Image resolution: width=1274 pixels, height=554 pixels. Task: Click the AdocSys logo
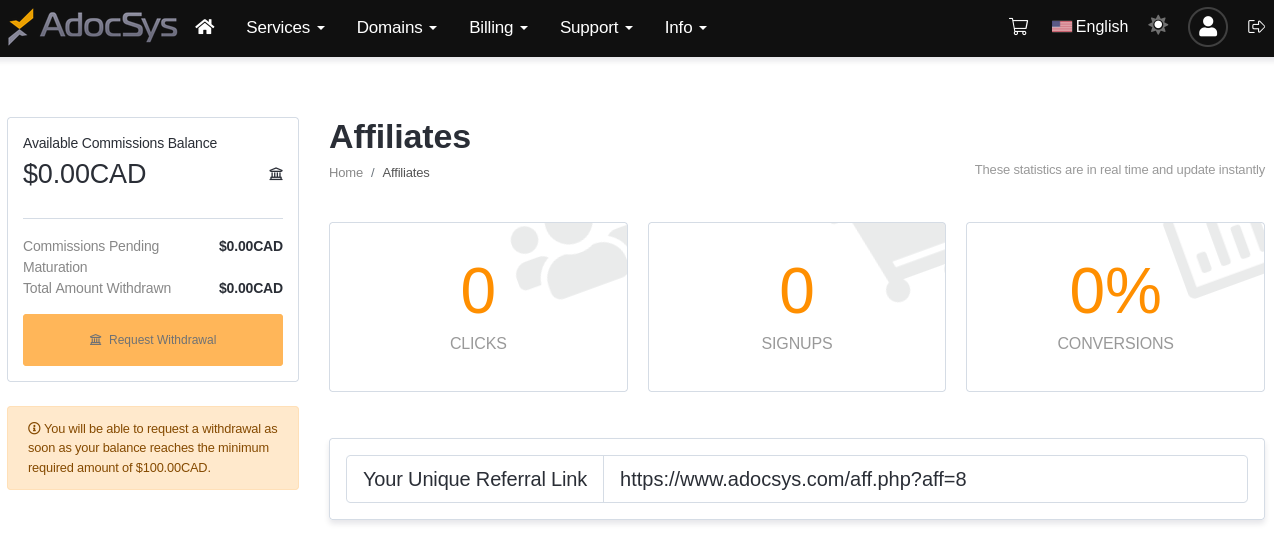point(93,27)
